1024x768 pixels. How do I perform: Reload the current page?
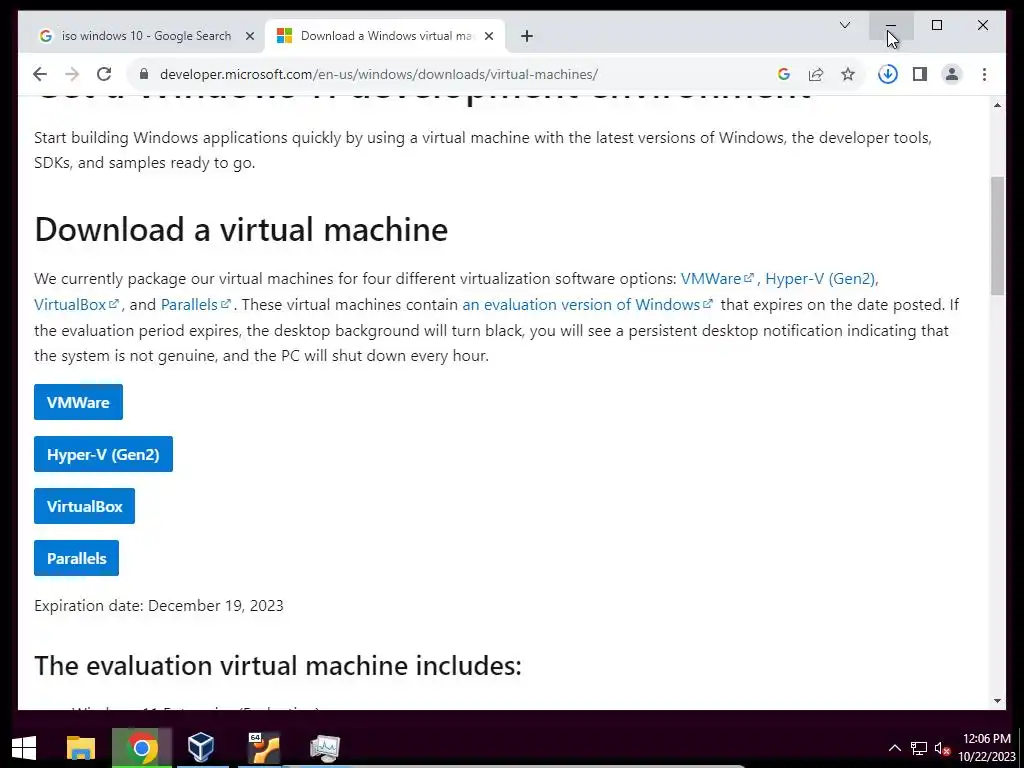point(104,74)
